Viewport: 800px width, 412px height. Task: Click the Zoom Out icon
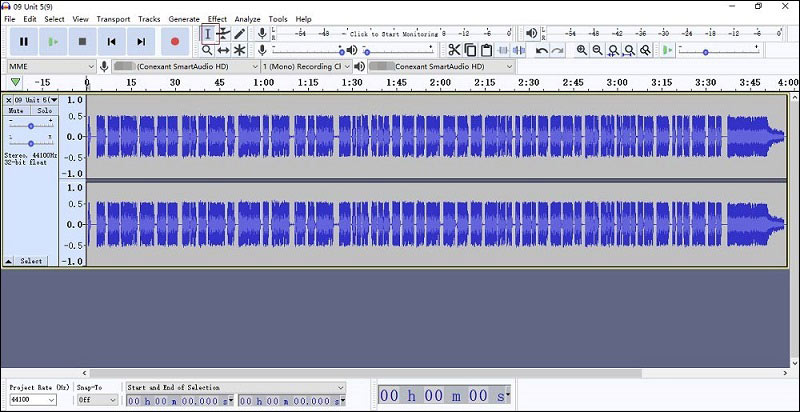(597, 50)
